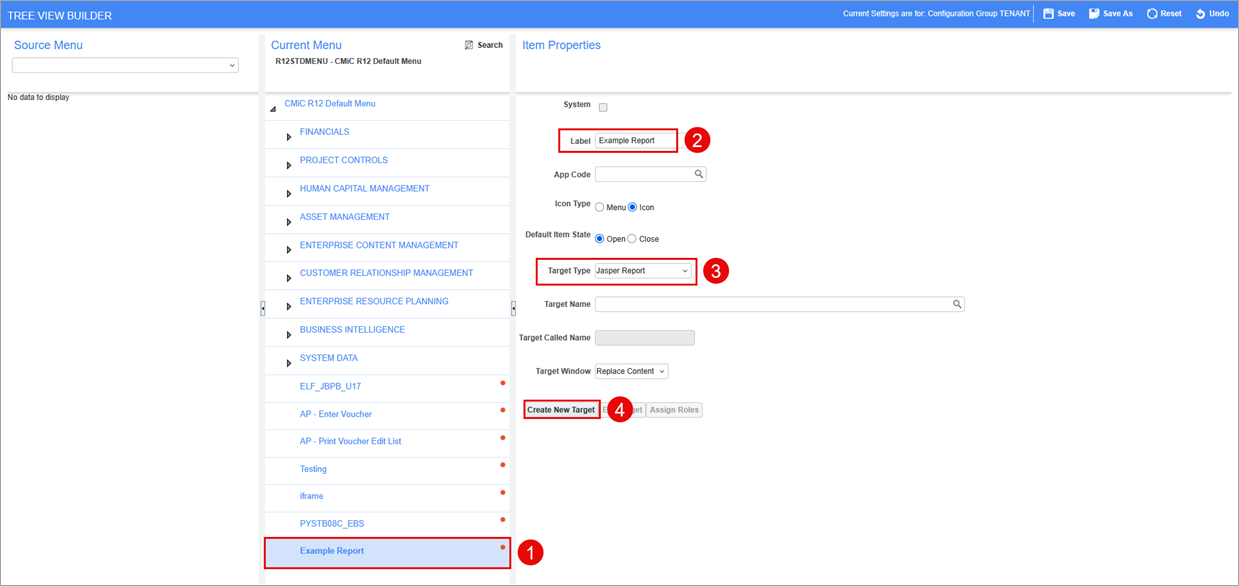
Task: Select the Open default item state
Action: click(x=600, y=239)
